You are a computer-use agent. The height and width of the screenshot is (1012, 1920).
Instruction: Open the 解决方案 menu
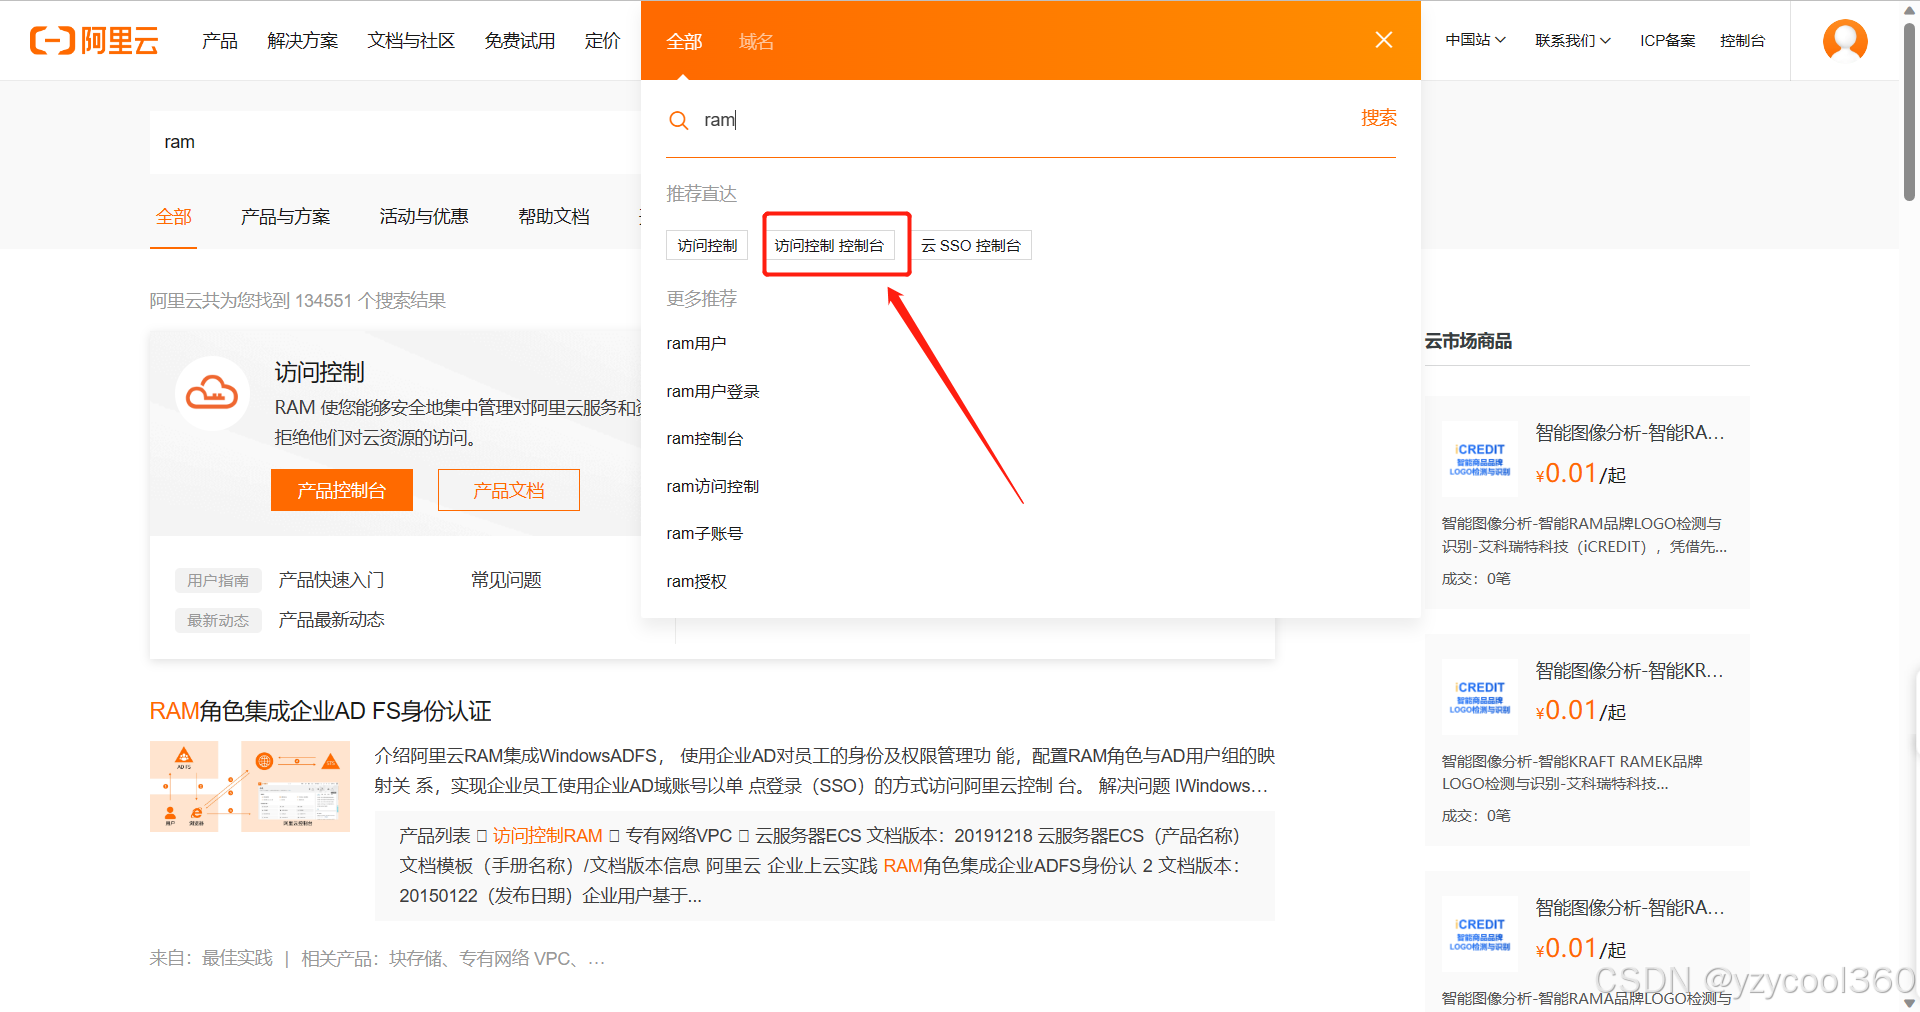[x=303, y=40]
